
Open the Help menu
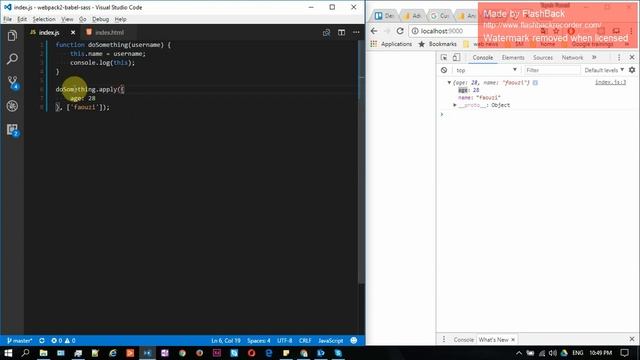click(x=120, y=19)
